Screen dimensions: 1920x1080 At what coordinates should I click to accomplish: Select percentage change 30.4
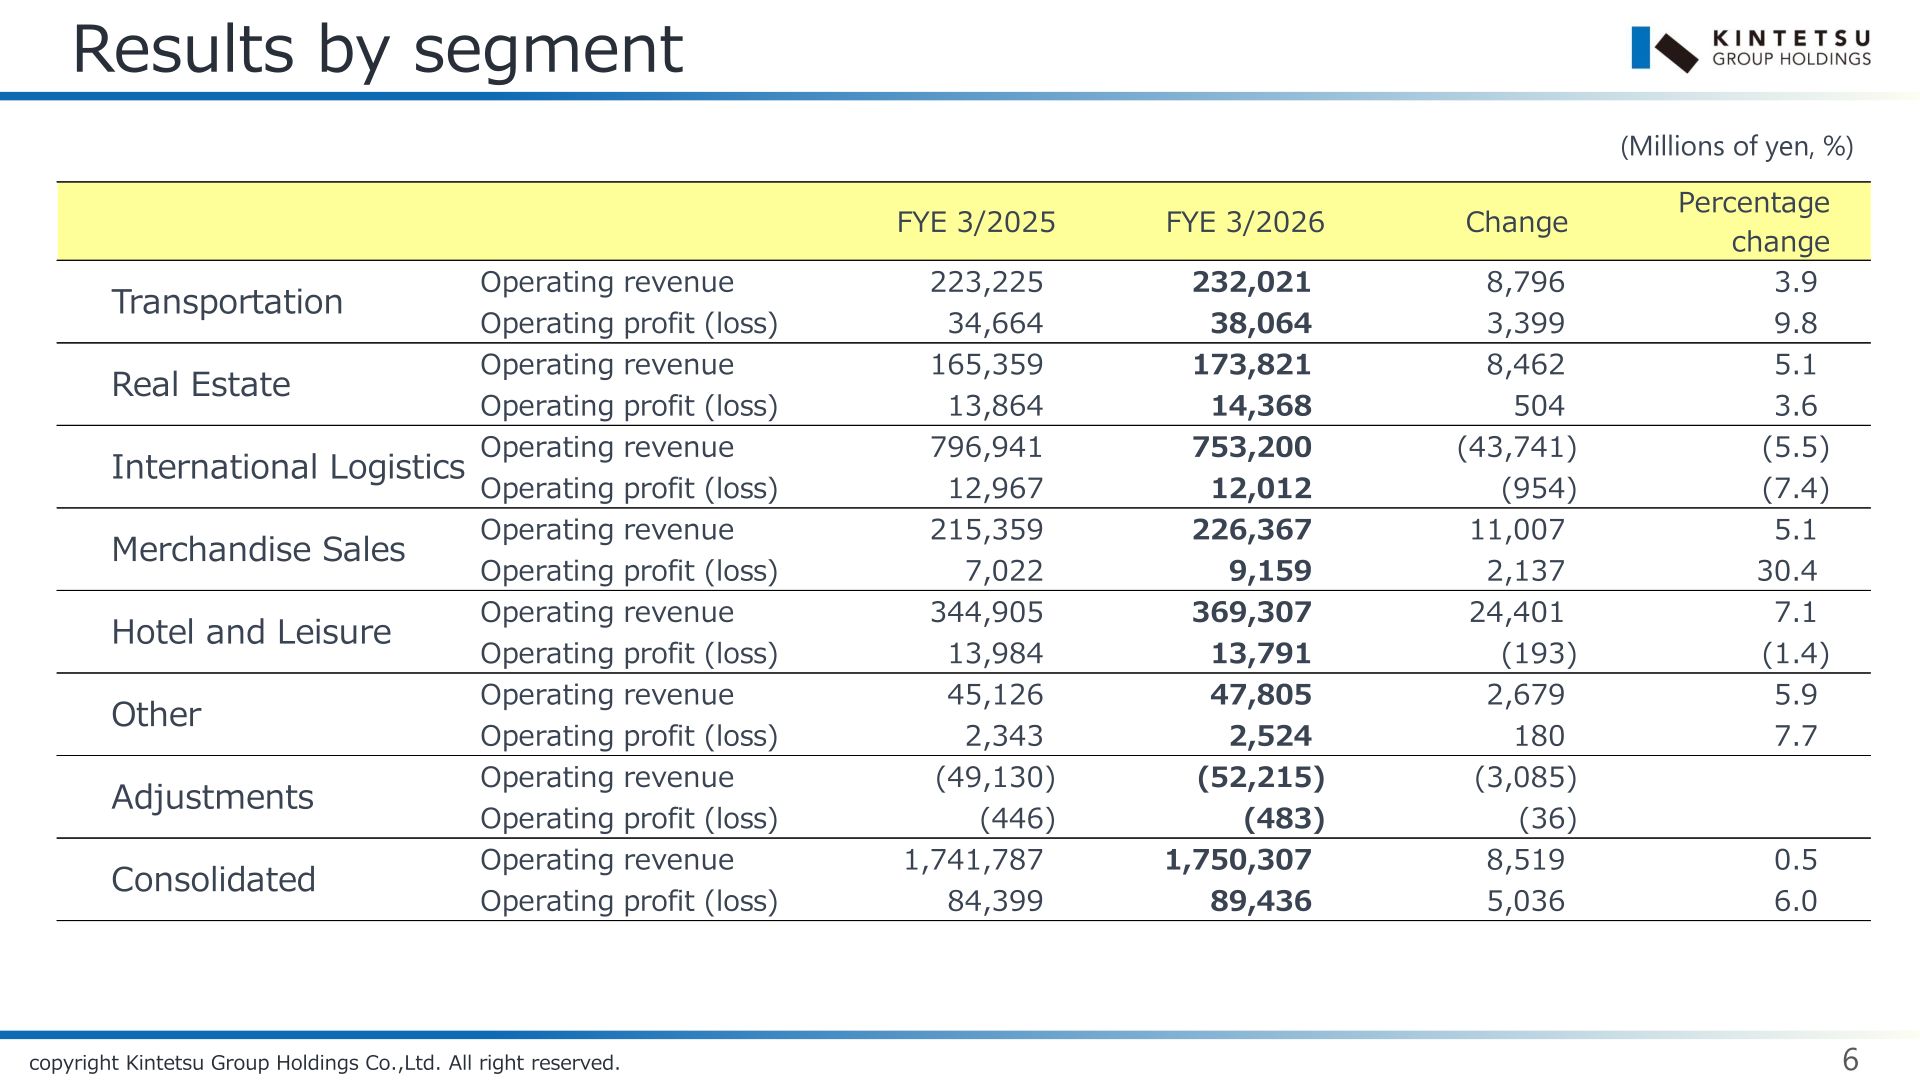(1788, 571)
